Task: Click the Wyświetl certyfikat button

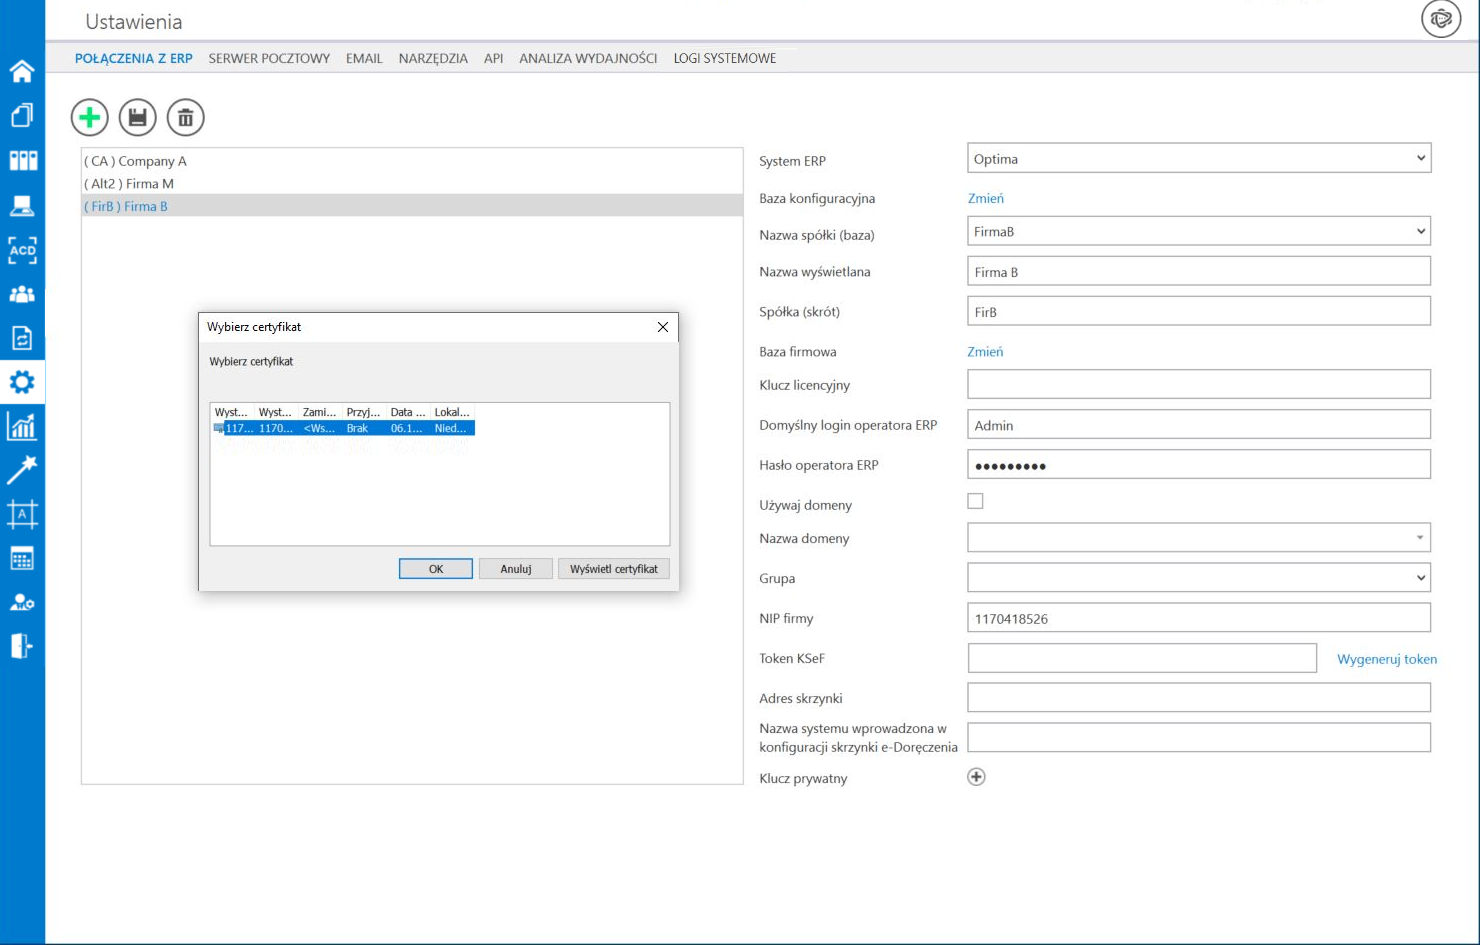Action: [613, 569]
